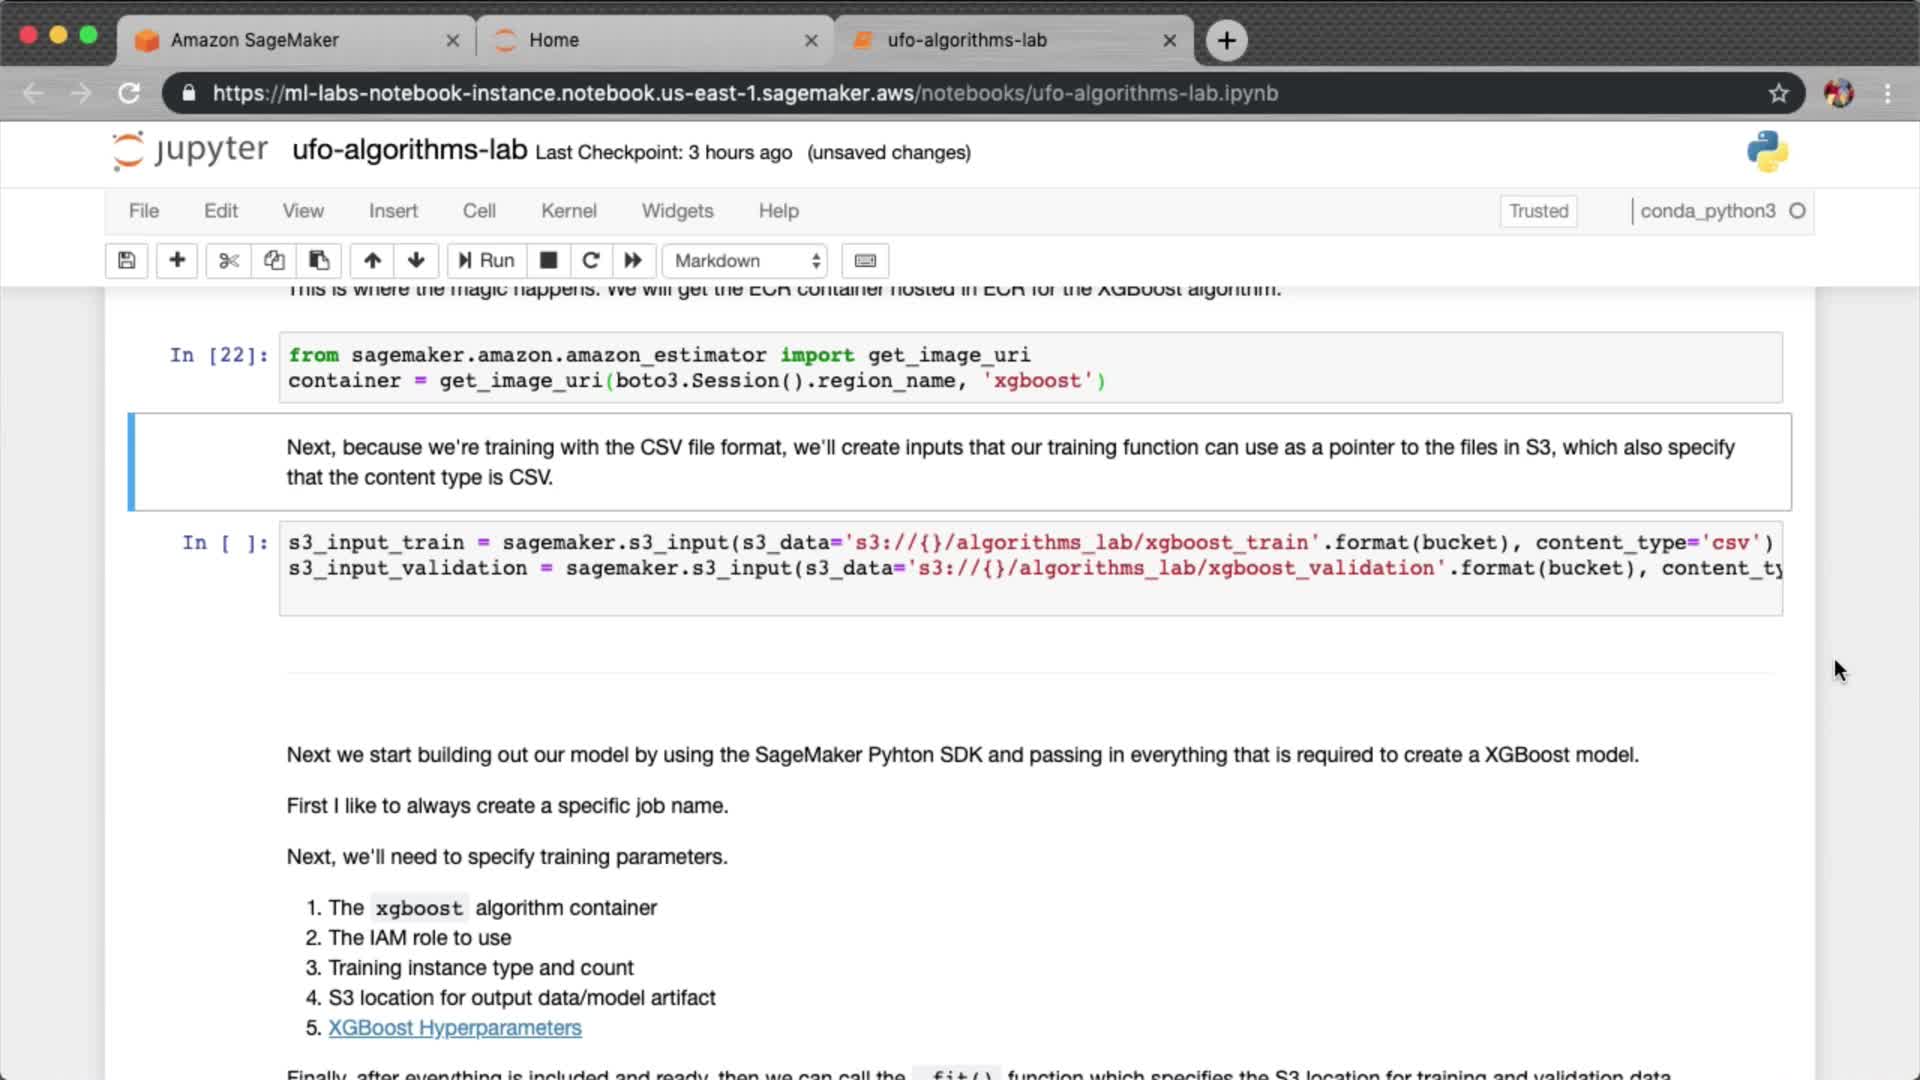Screen dimensions: 1920x1080
Task: Toggle the Trusted notebook button
Action: coord(1538,211)
